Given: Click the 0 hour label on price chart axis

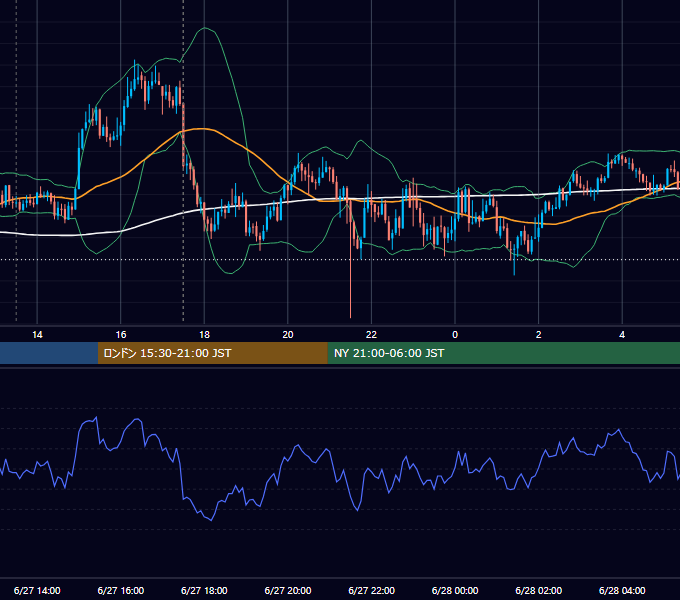Looking at the screenshot, I should point(455,335).
